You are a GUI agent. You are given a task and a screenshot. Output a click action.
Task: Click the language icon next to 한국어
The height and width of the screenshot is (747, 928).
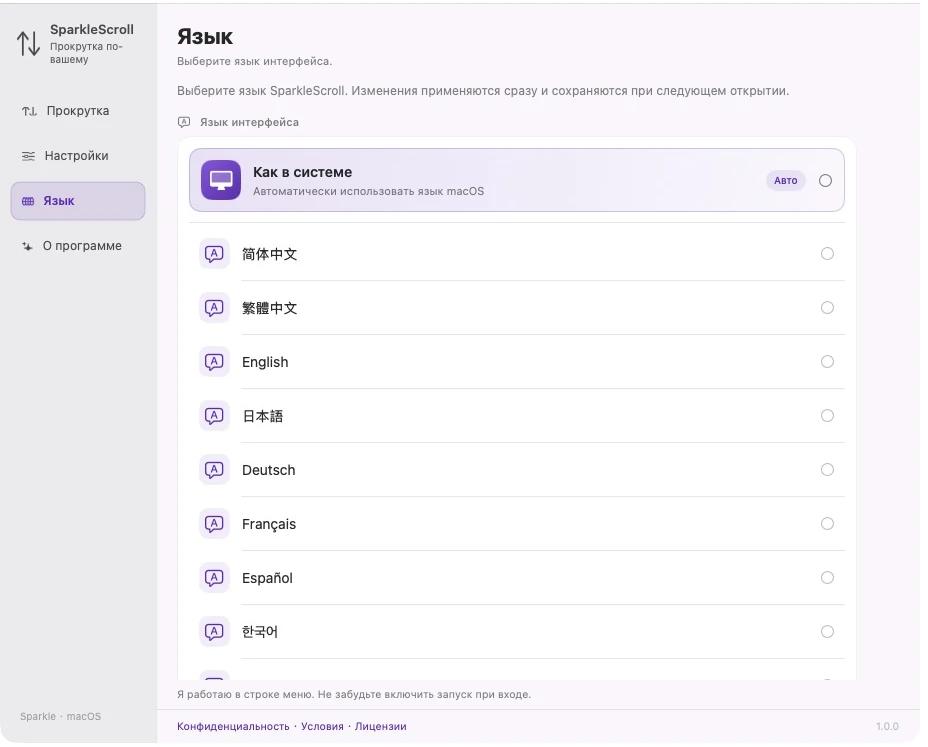tap(214, 632)
